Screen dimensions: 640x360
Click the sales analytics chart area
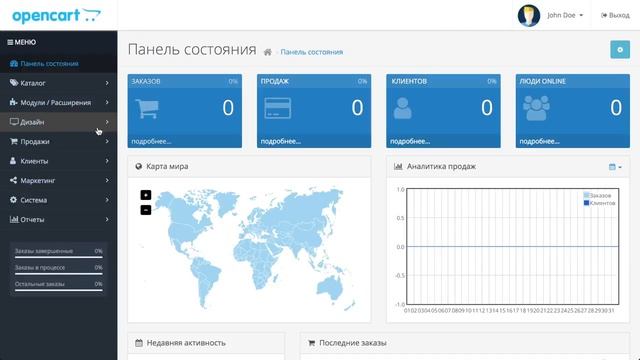tap(513, 247)
